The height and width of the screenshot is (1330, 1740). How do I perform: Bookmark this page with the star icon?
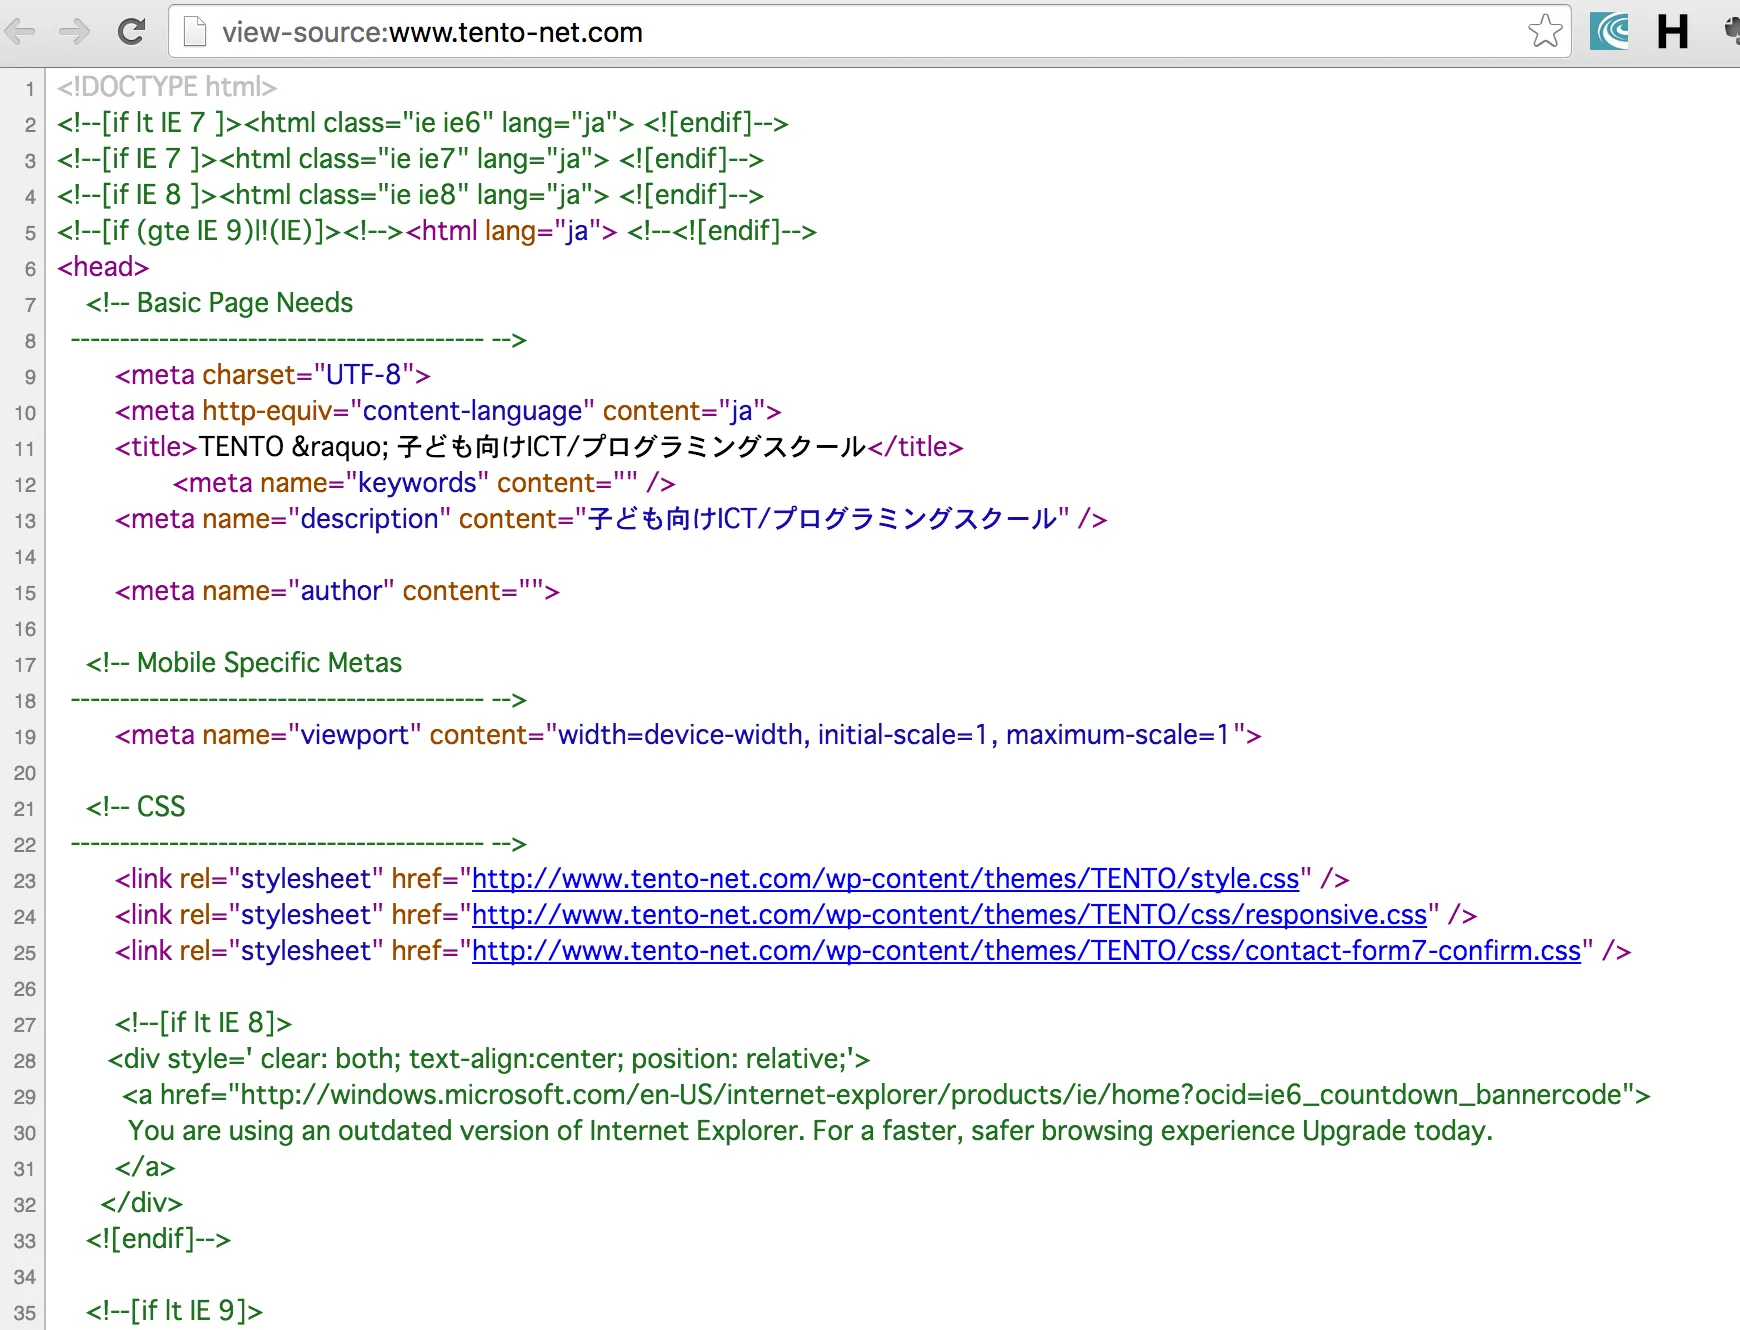[1544, 32]
